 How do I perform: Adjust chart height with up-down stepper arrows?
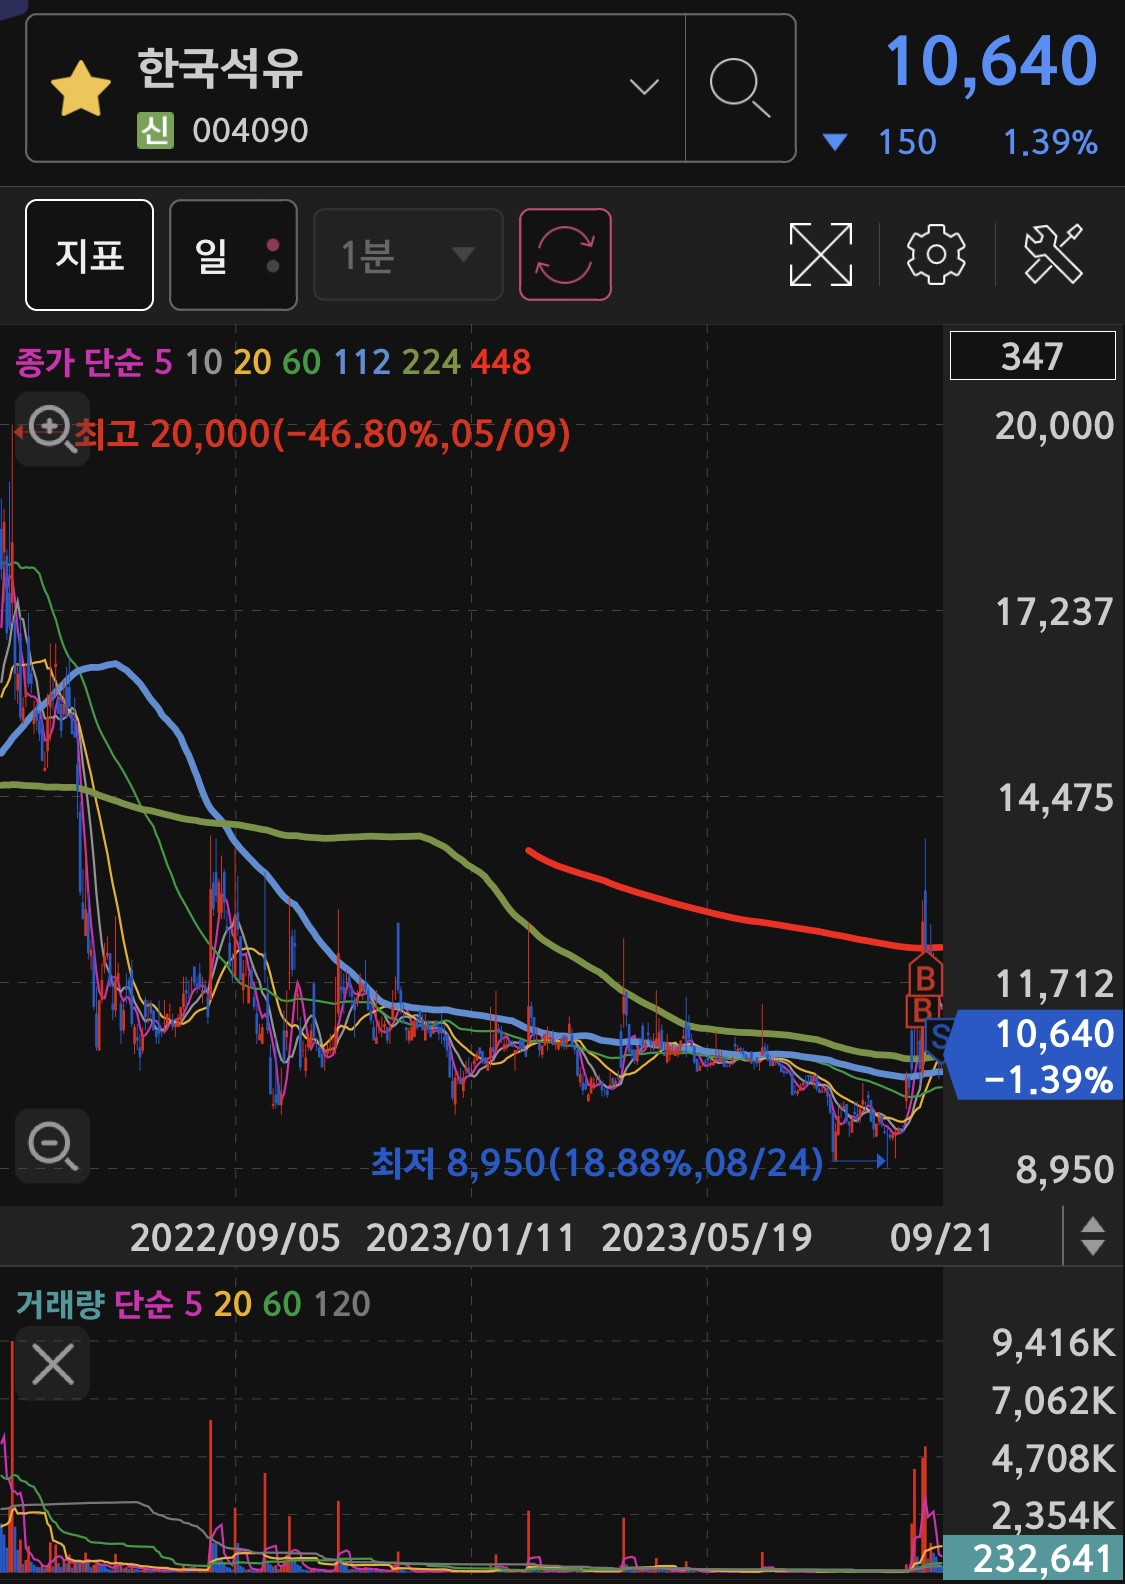1093,1236
